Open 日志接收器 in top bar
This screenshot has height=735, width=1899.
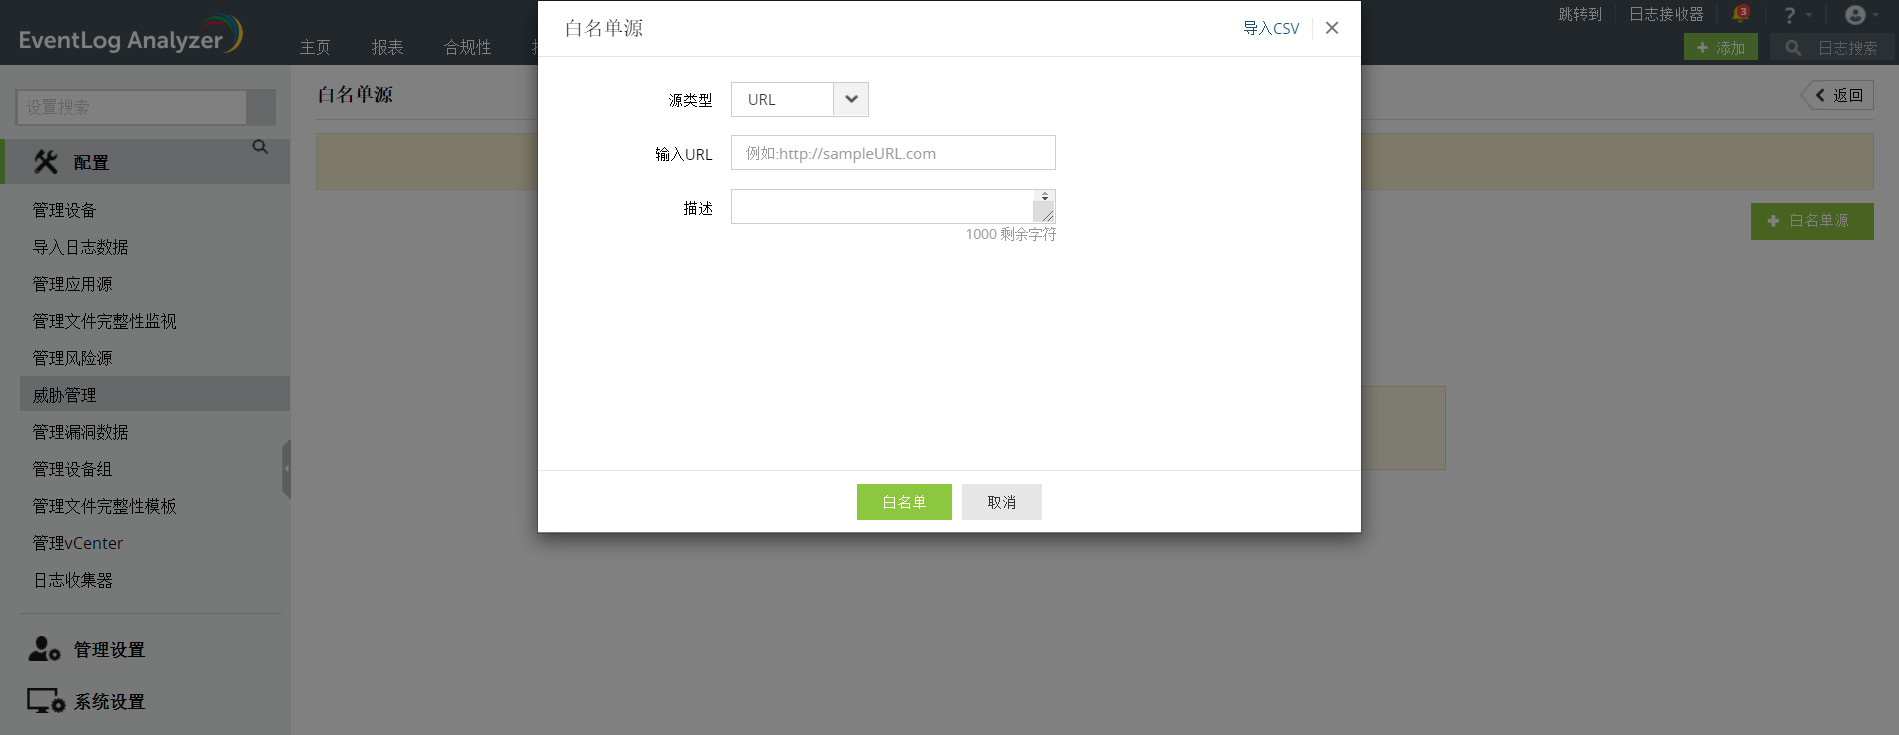pyautogui.click(x=1666, y=14)
